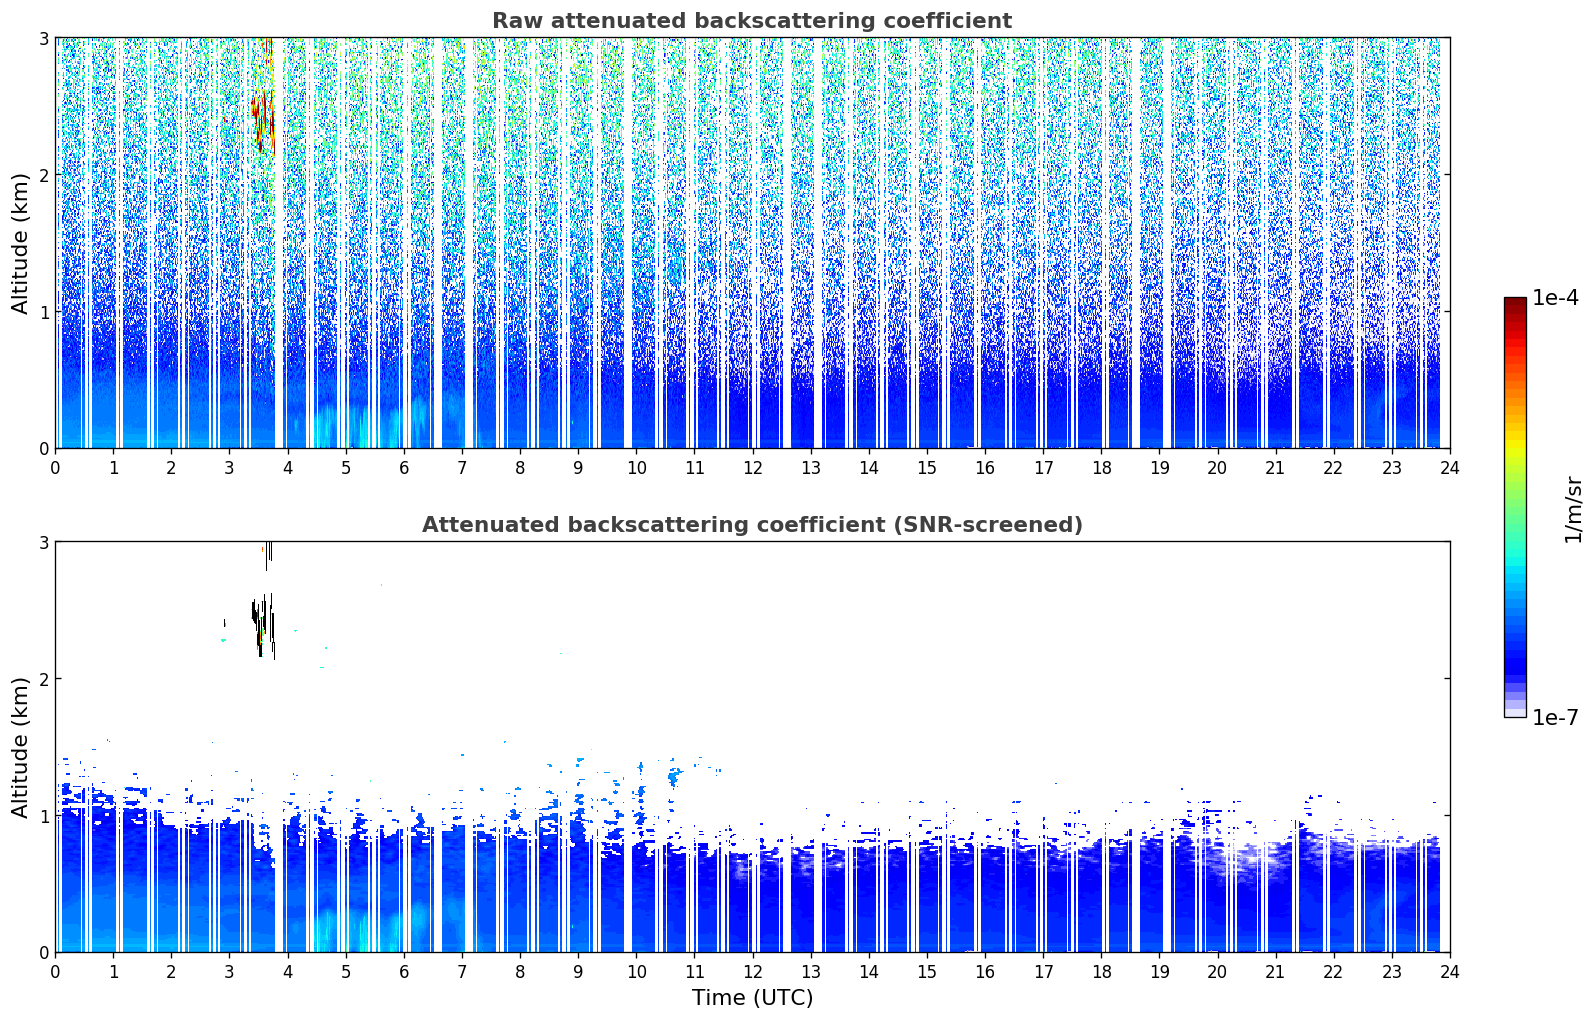Click the '1' altitude tick on bottom plot
This screenshot has height=1020, width=1595.
[x=43, y=816]
